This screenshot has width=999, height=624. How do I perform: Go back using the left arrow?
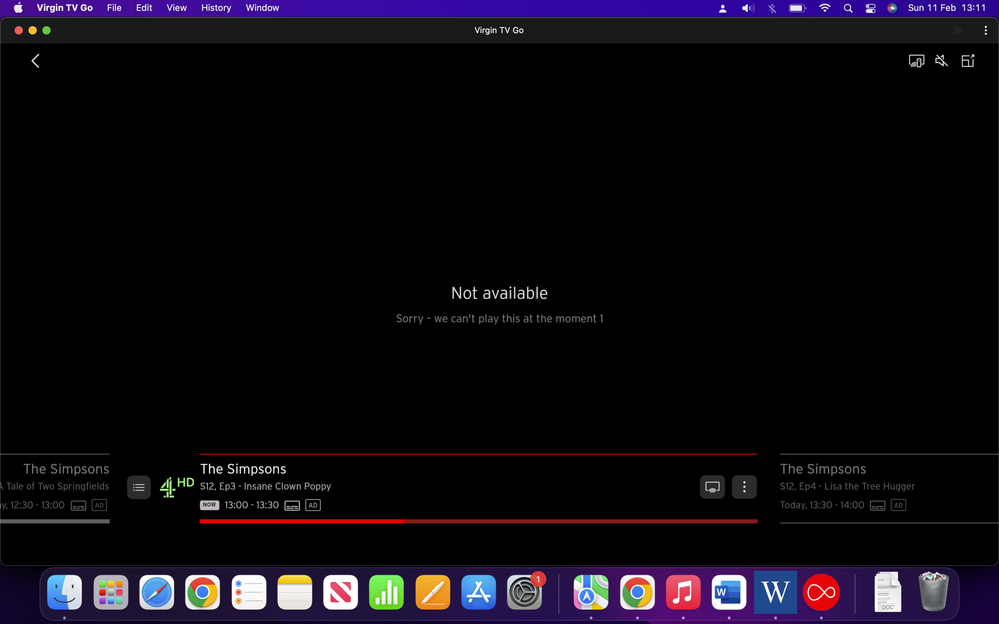36,61
